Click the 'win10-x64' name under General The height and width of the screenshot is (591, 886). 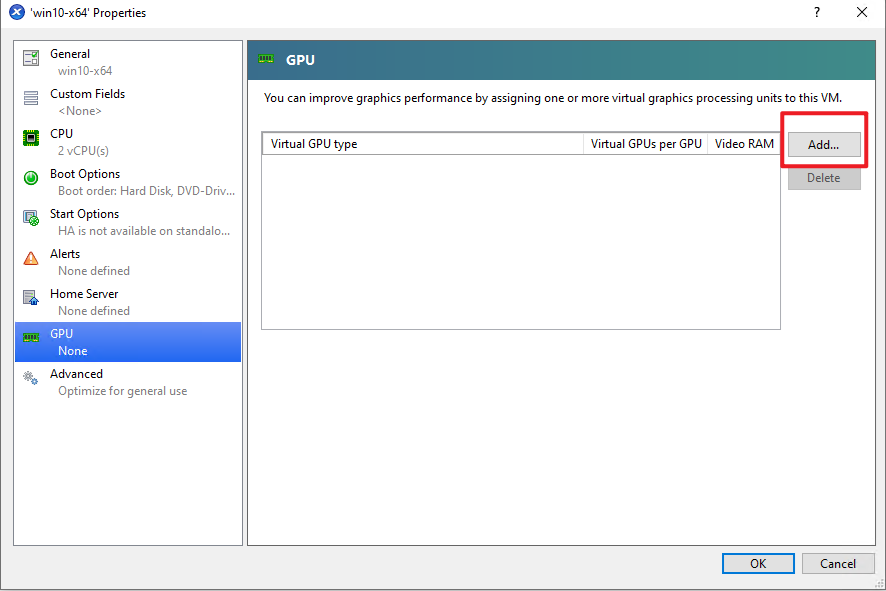tap(85, 71)
